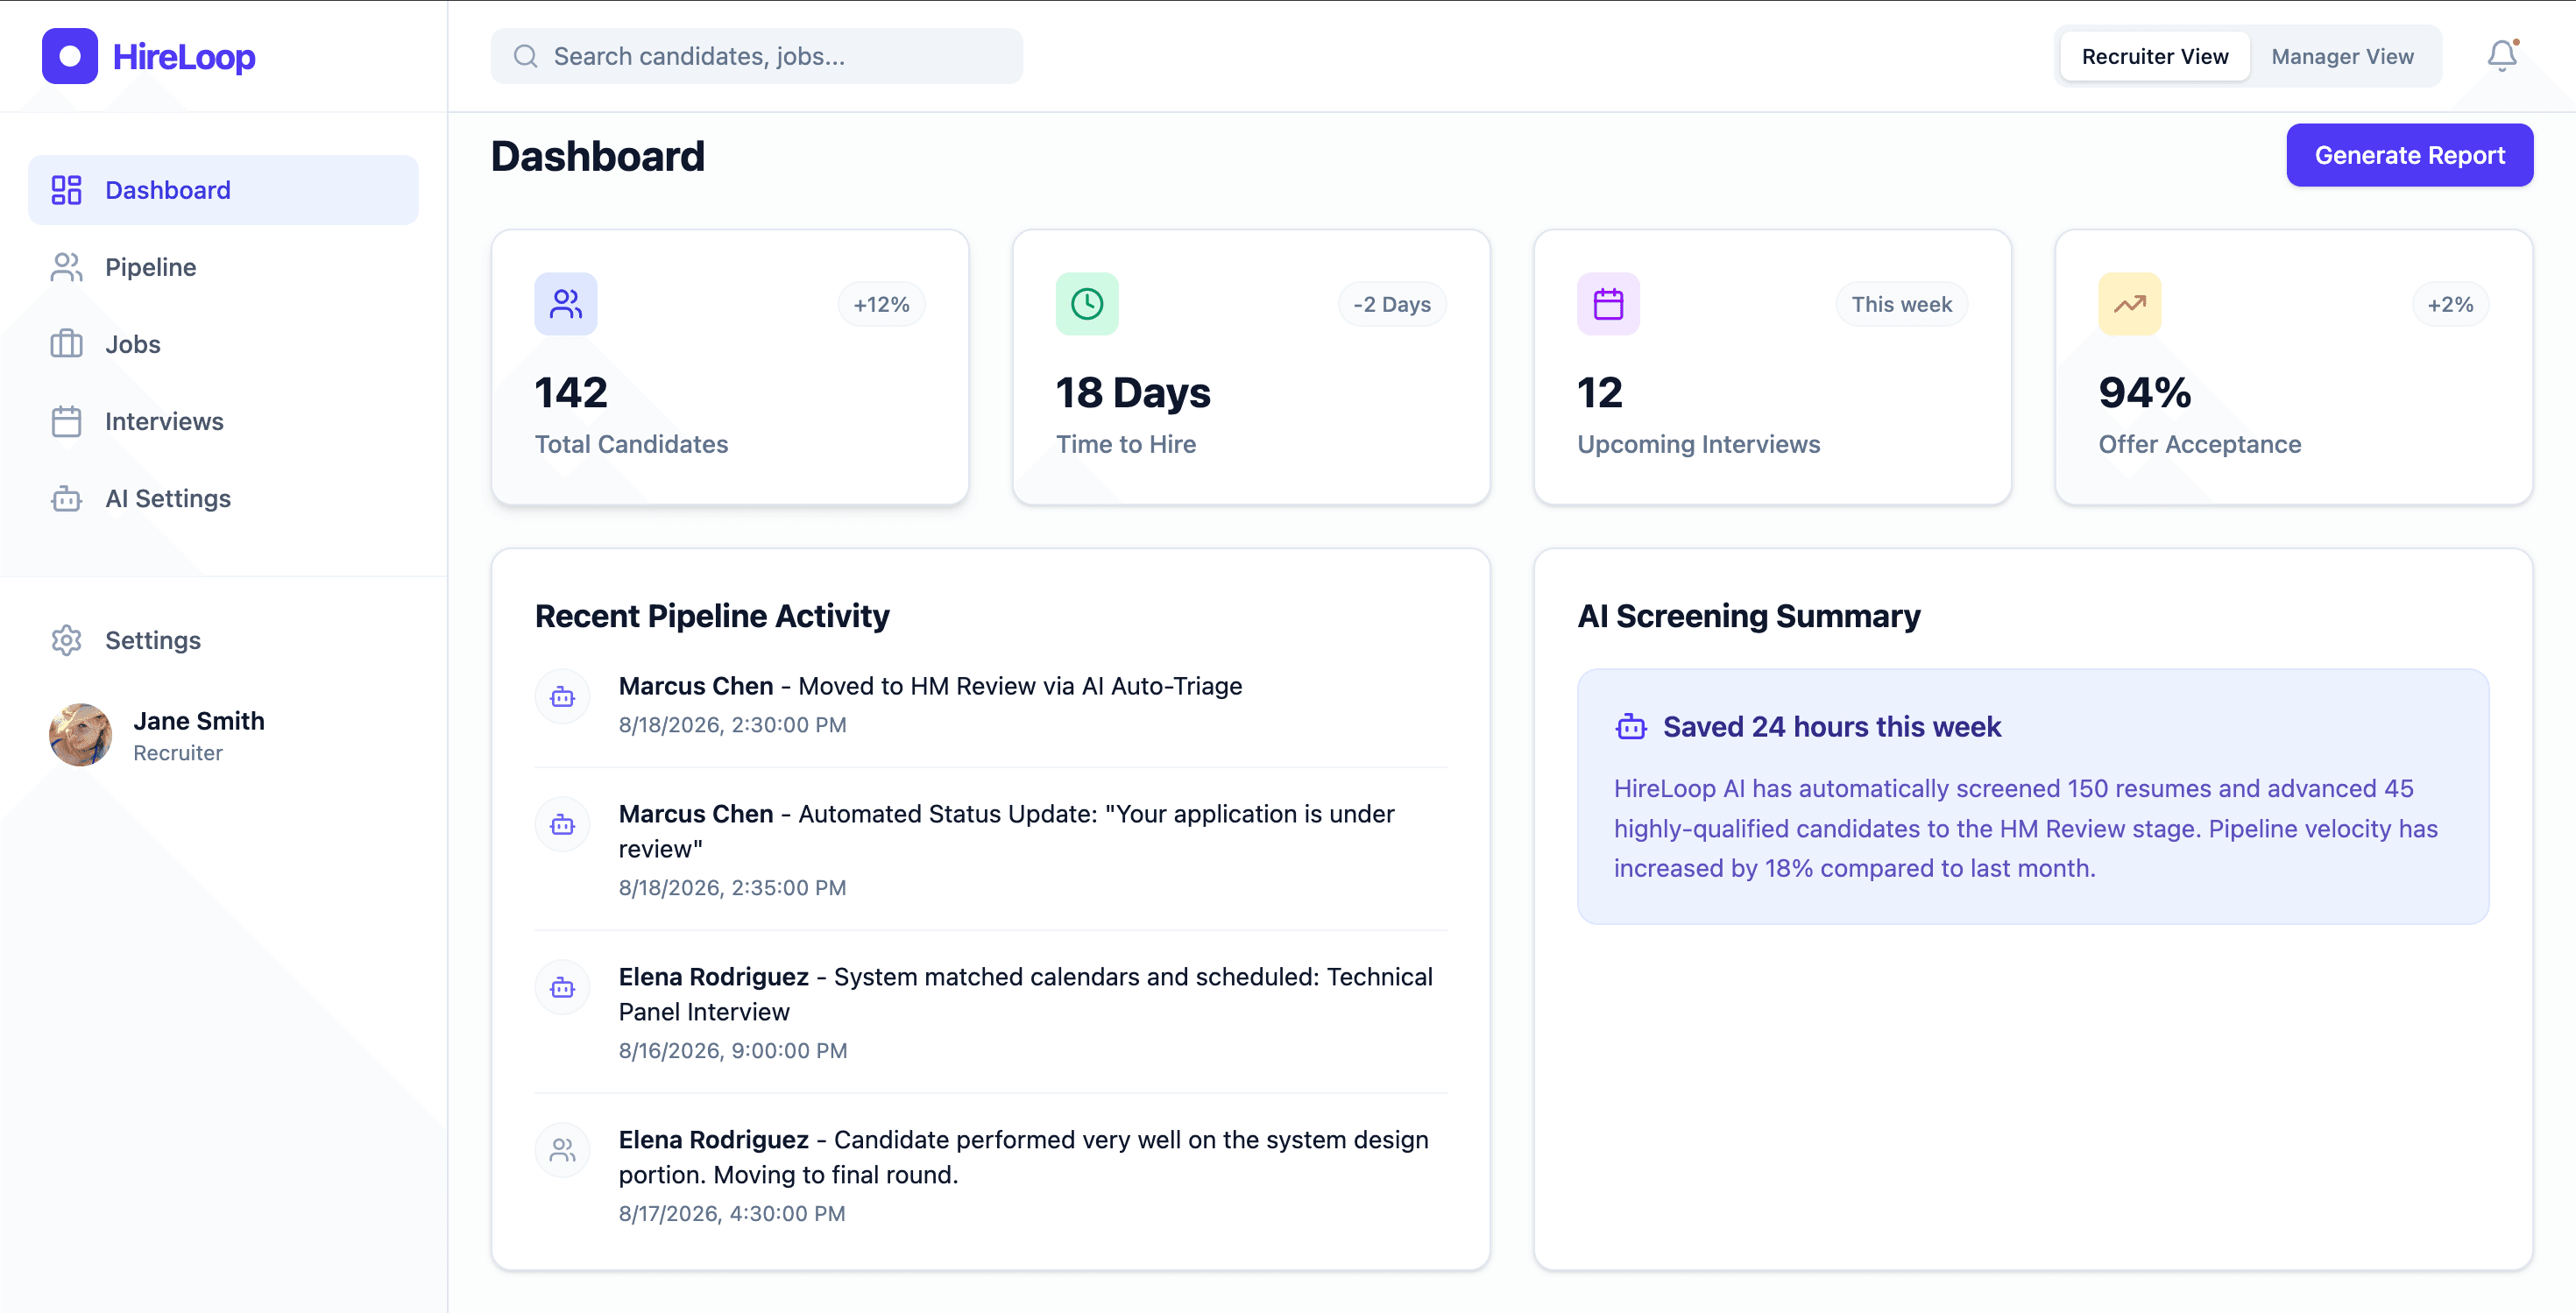Open Settings from sidebar

click(223, 640)
